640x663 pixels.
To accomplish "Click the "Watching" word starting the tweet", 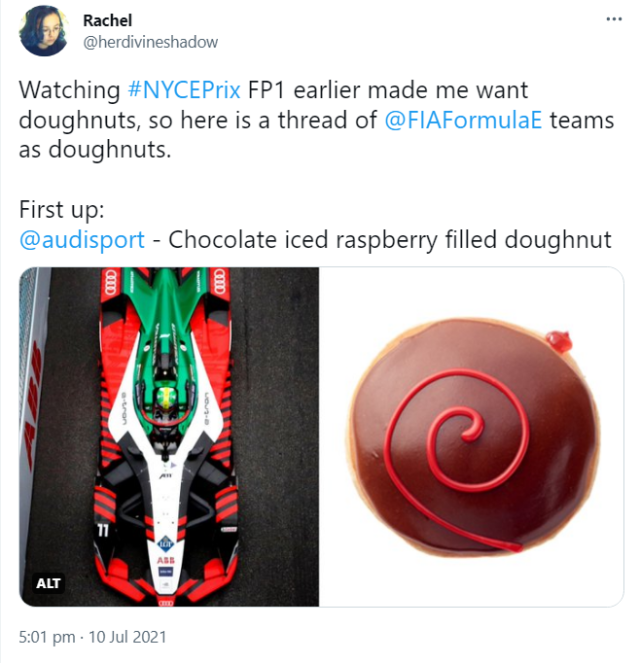I will pos(70,88).
